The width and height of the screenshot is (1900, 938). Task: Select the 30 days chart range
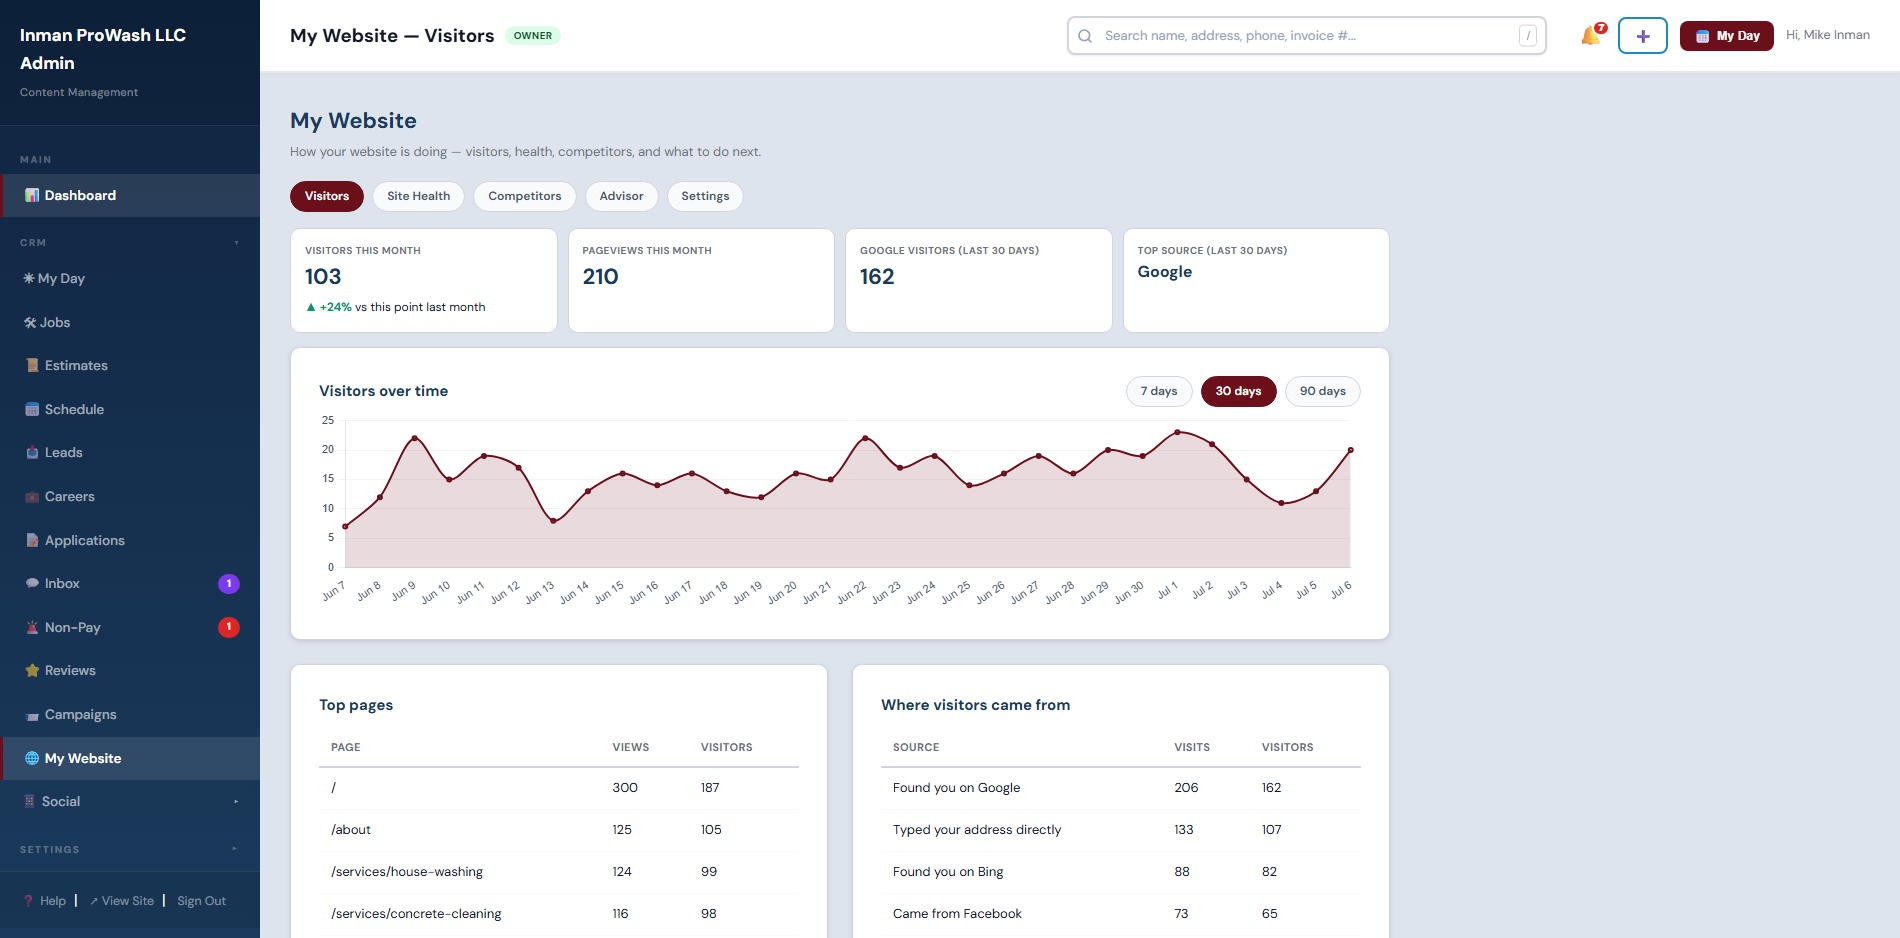[x=1238, y=391]
